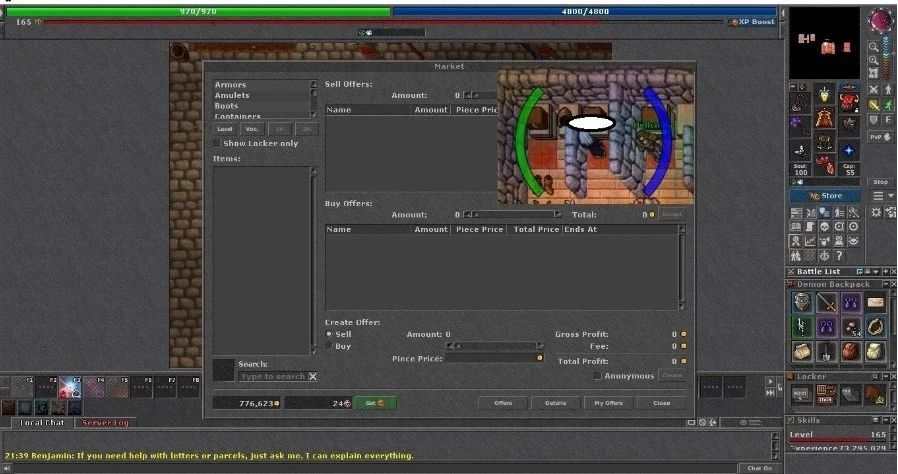Image resolution: width=898 pixels, height=474 pixels.
Task: Select the blue star ring slot
Action: point(849,151)
